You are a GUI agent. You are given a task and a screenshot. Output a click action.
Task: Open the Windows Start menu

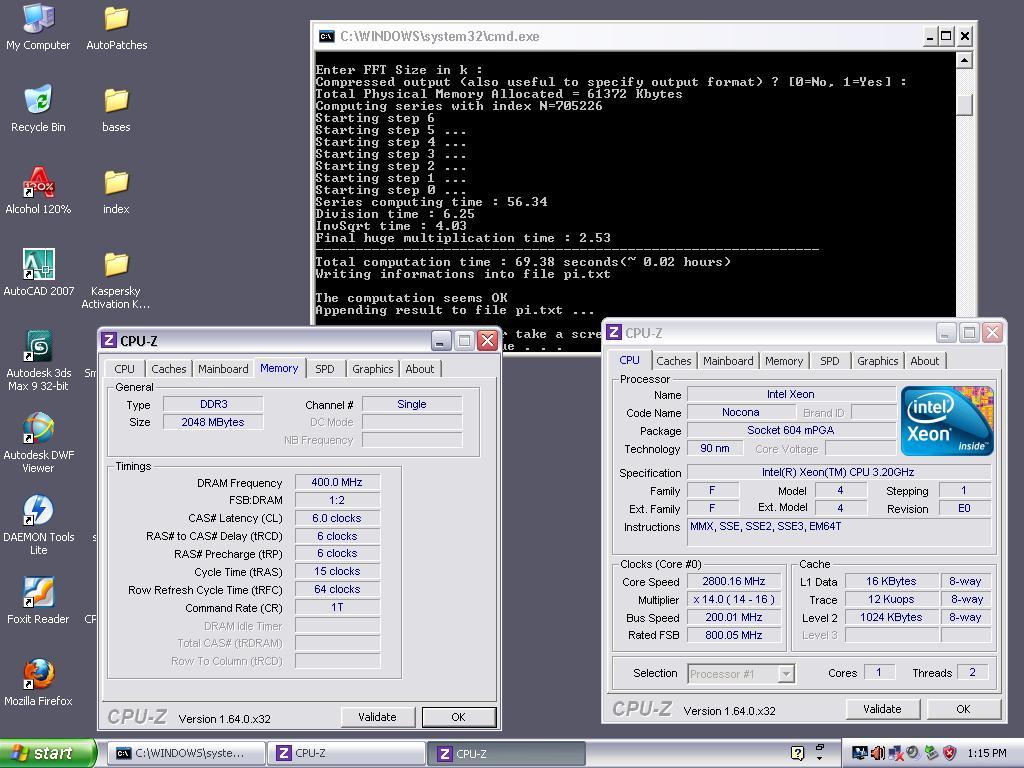tap(48, 753)
